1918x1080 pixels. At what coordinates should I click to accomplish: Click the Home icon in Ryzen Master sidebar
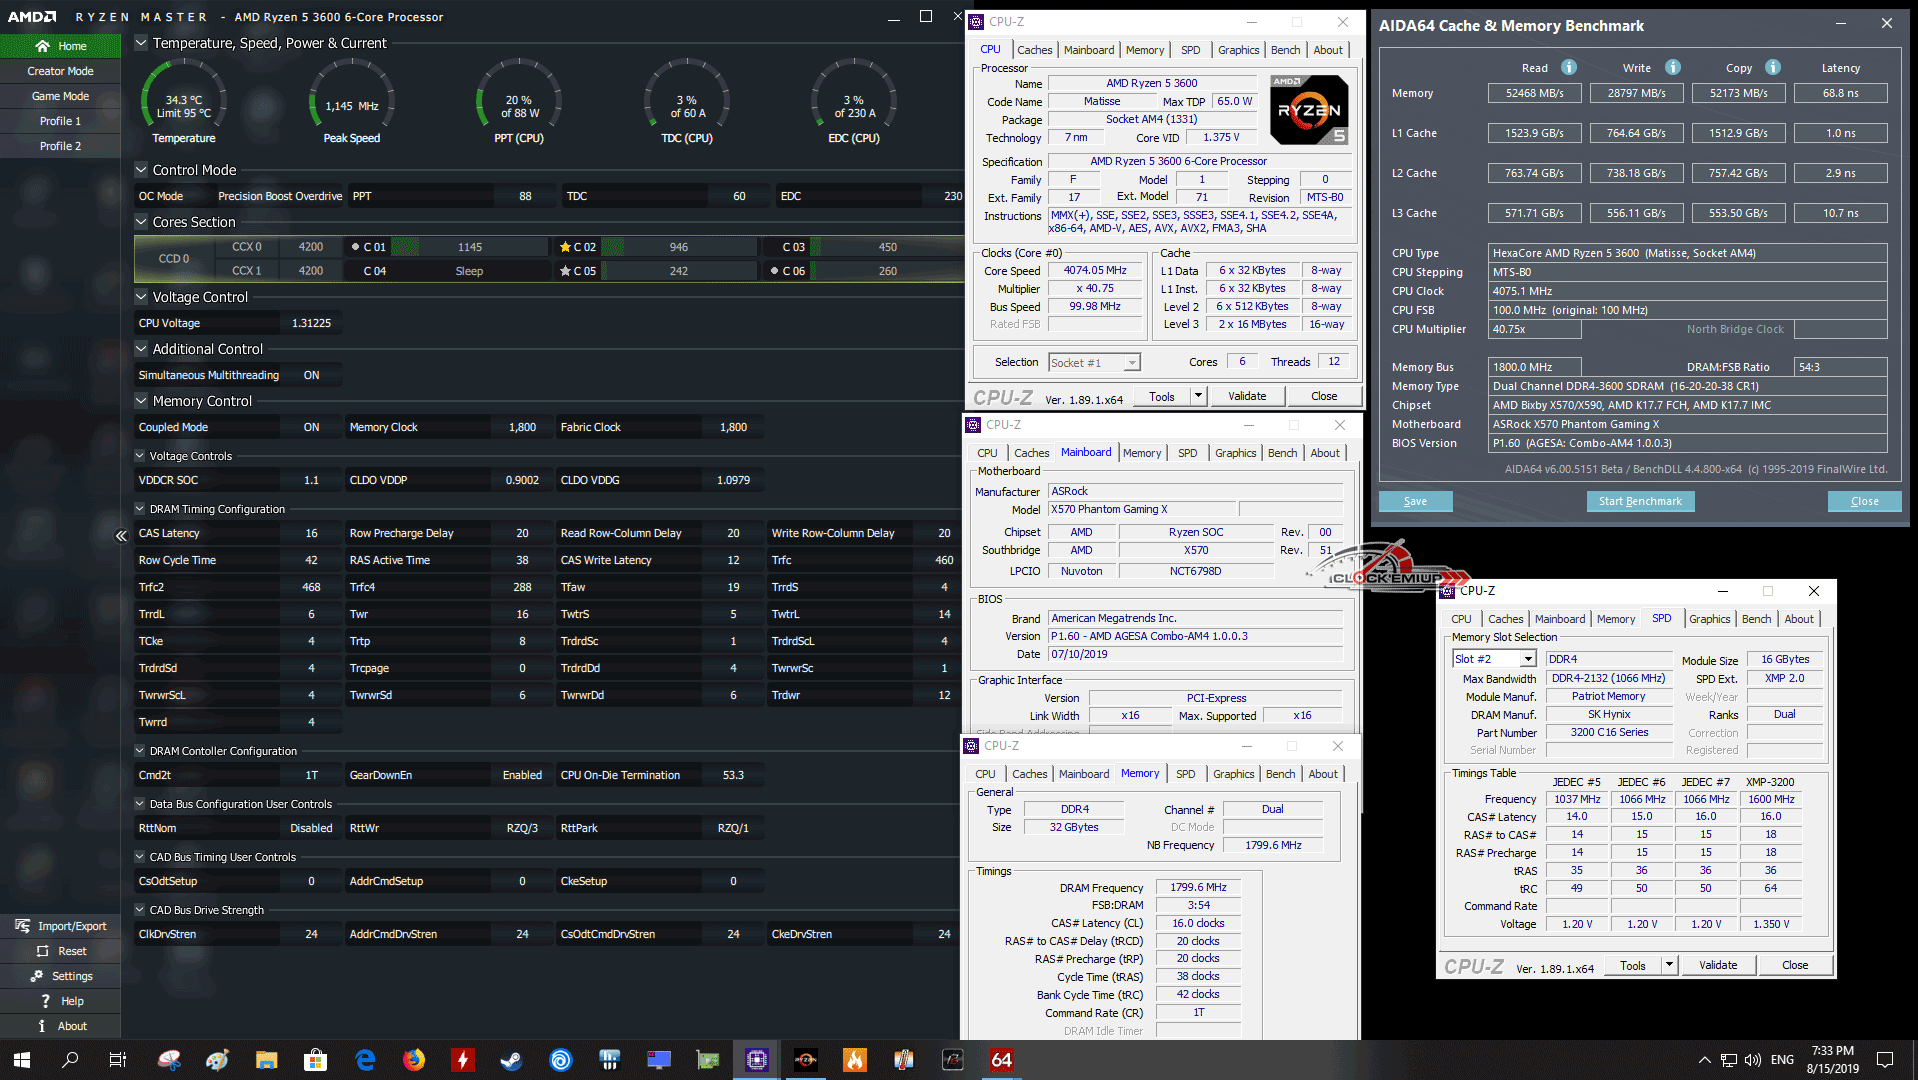(x=42, y=46)
